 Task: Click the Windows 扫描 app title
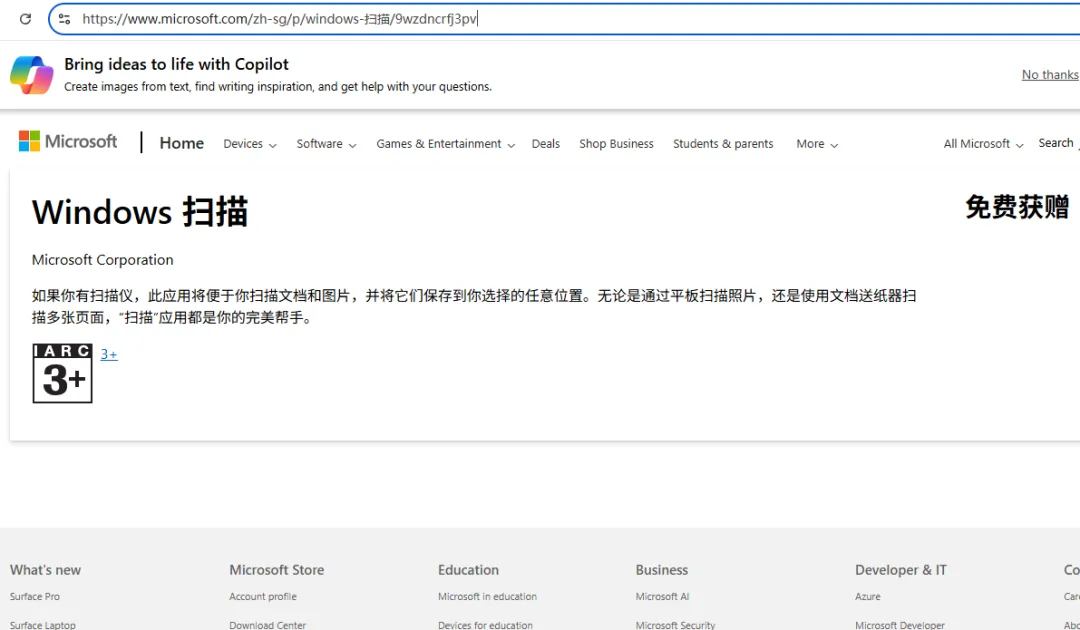[140, 212]
